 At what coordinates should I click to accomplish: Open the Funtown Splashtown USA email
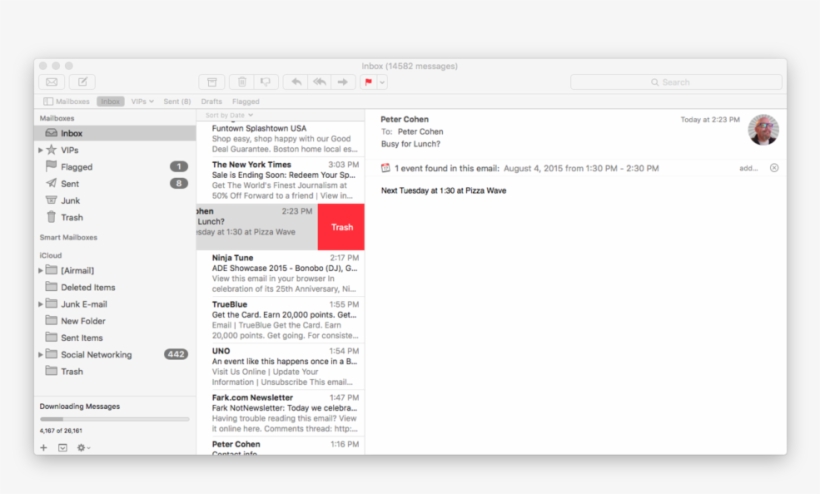point(281,138)
